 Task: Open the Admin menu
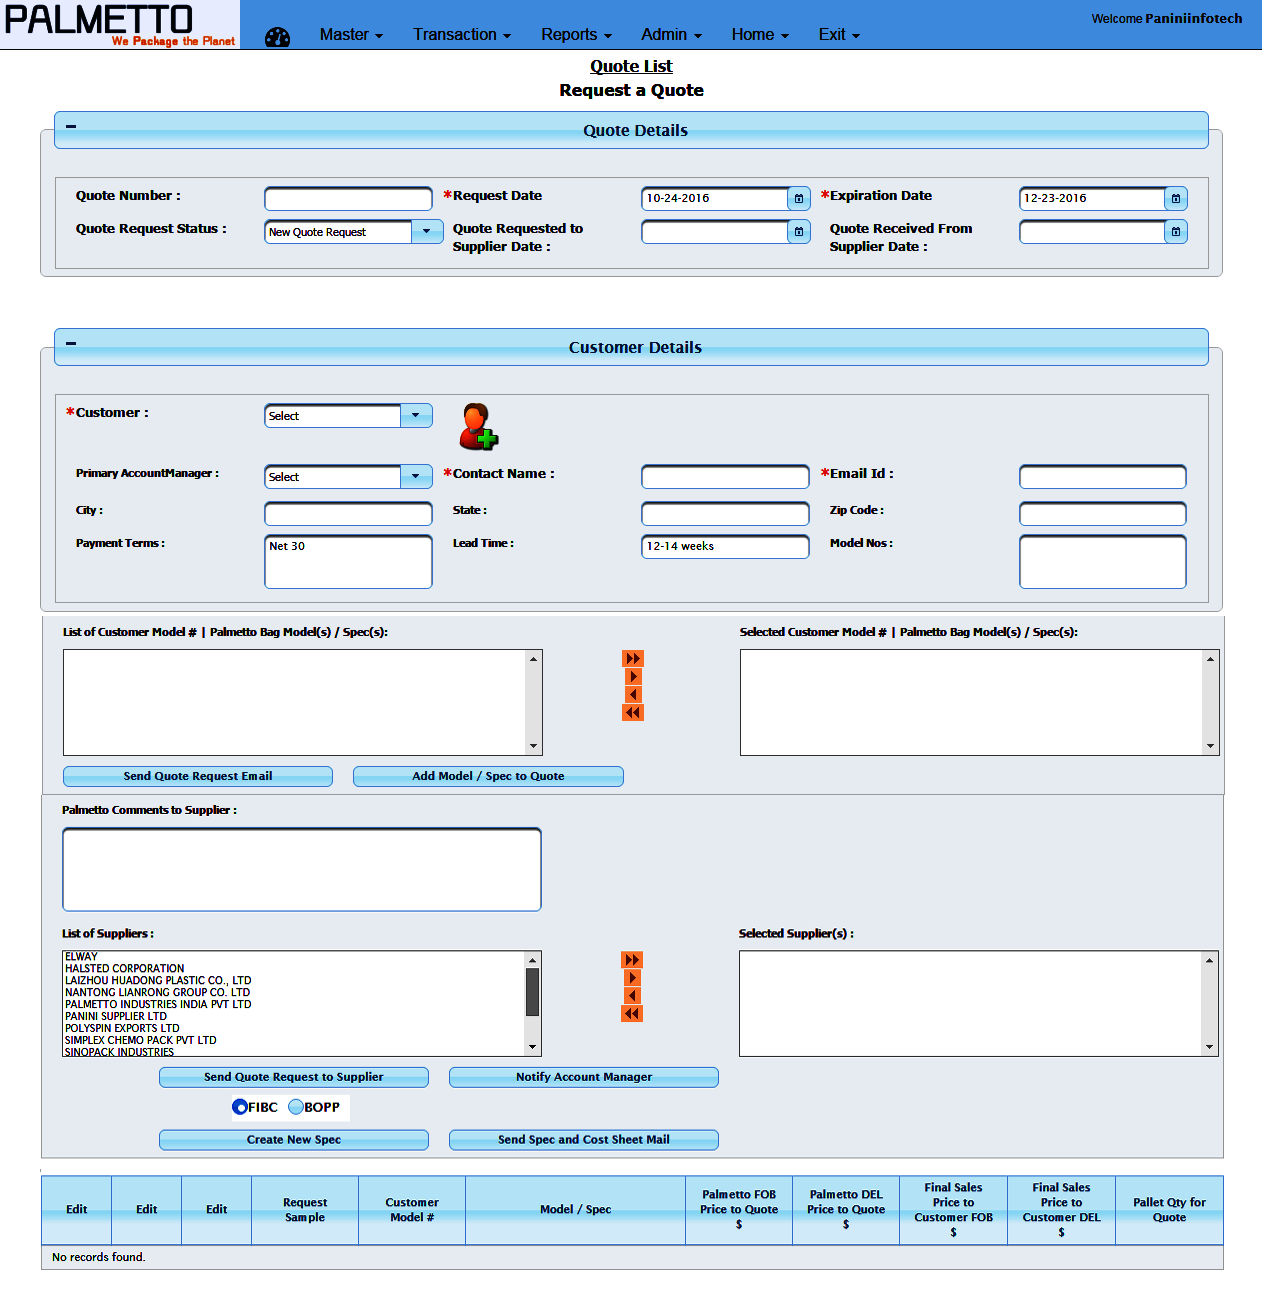coord(671,35)
